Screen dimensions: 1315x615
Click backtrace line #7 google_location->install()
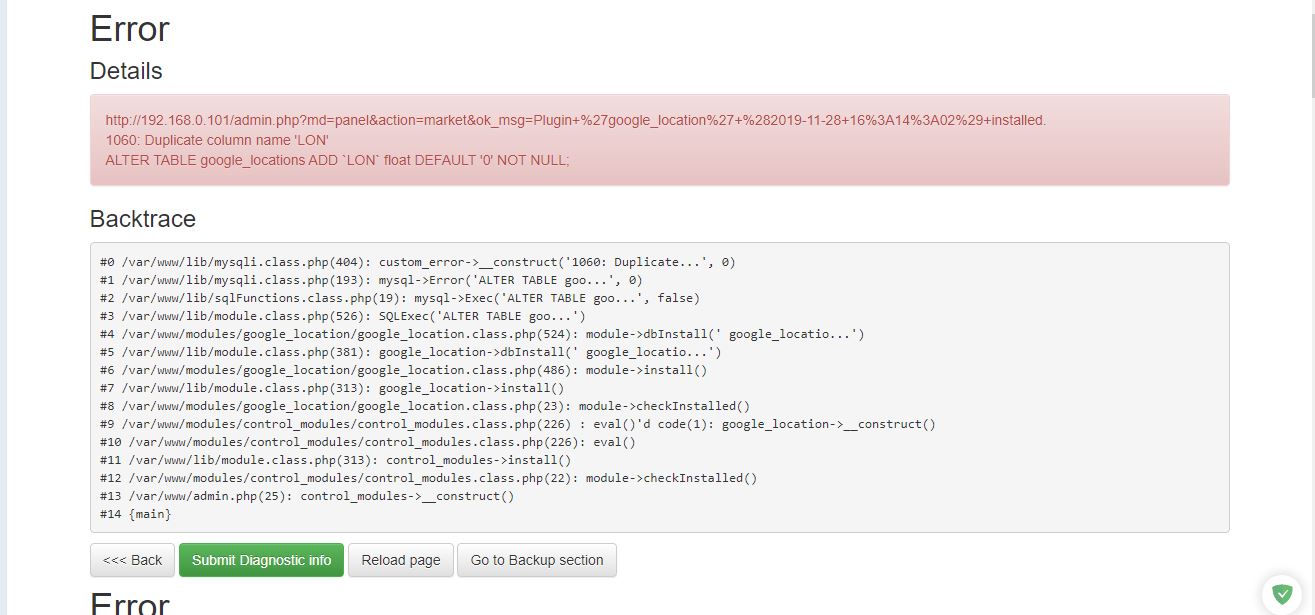(331, 388)
